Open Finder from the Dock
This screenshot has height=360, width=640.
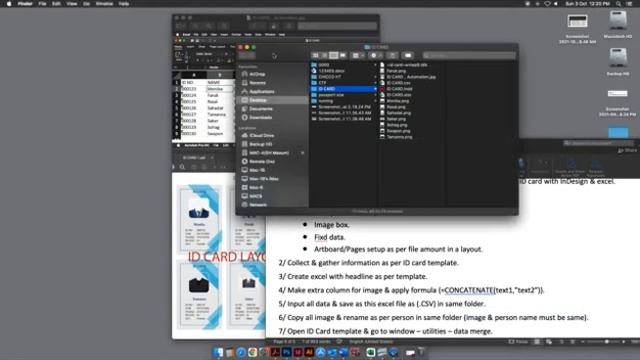pyautogui.click(x=218, y=352)
